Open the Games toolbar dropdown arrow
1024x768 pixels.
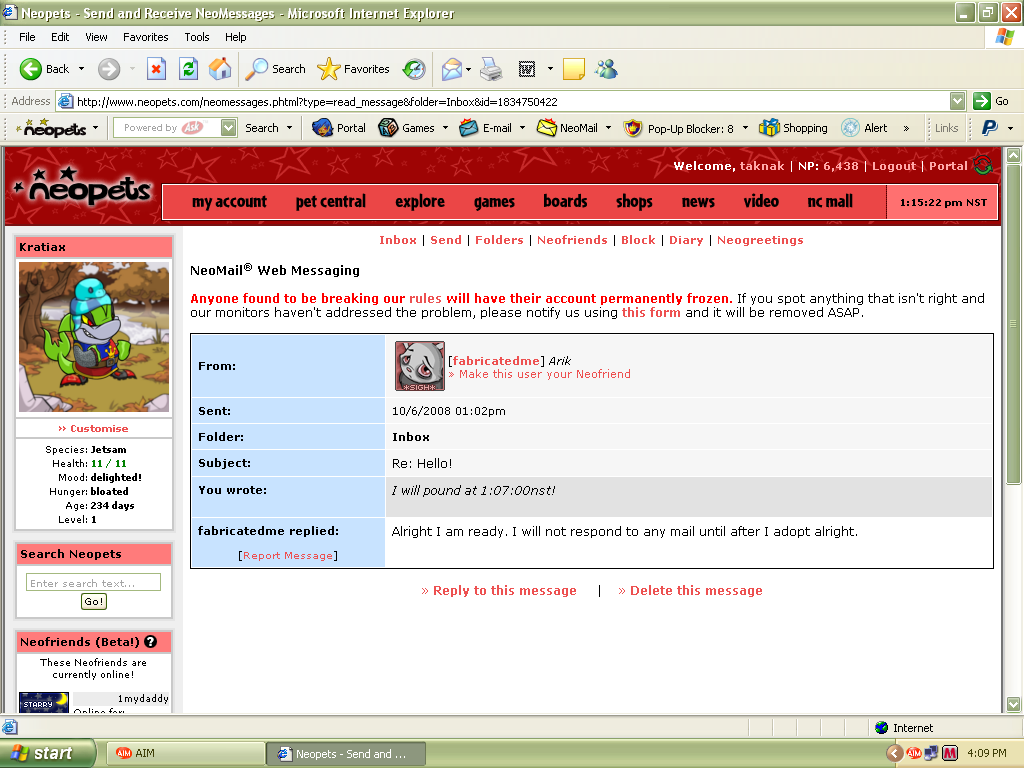pyautogui.click(x=445, y=128)
